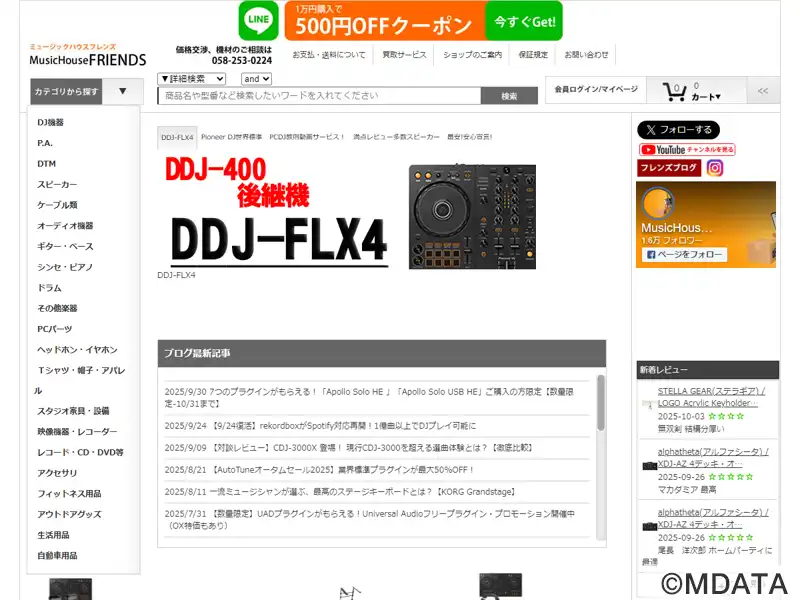Follow the Facebook page ページをフォロー
The image size is (800, 600).
684,255
